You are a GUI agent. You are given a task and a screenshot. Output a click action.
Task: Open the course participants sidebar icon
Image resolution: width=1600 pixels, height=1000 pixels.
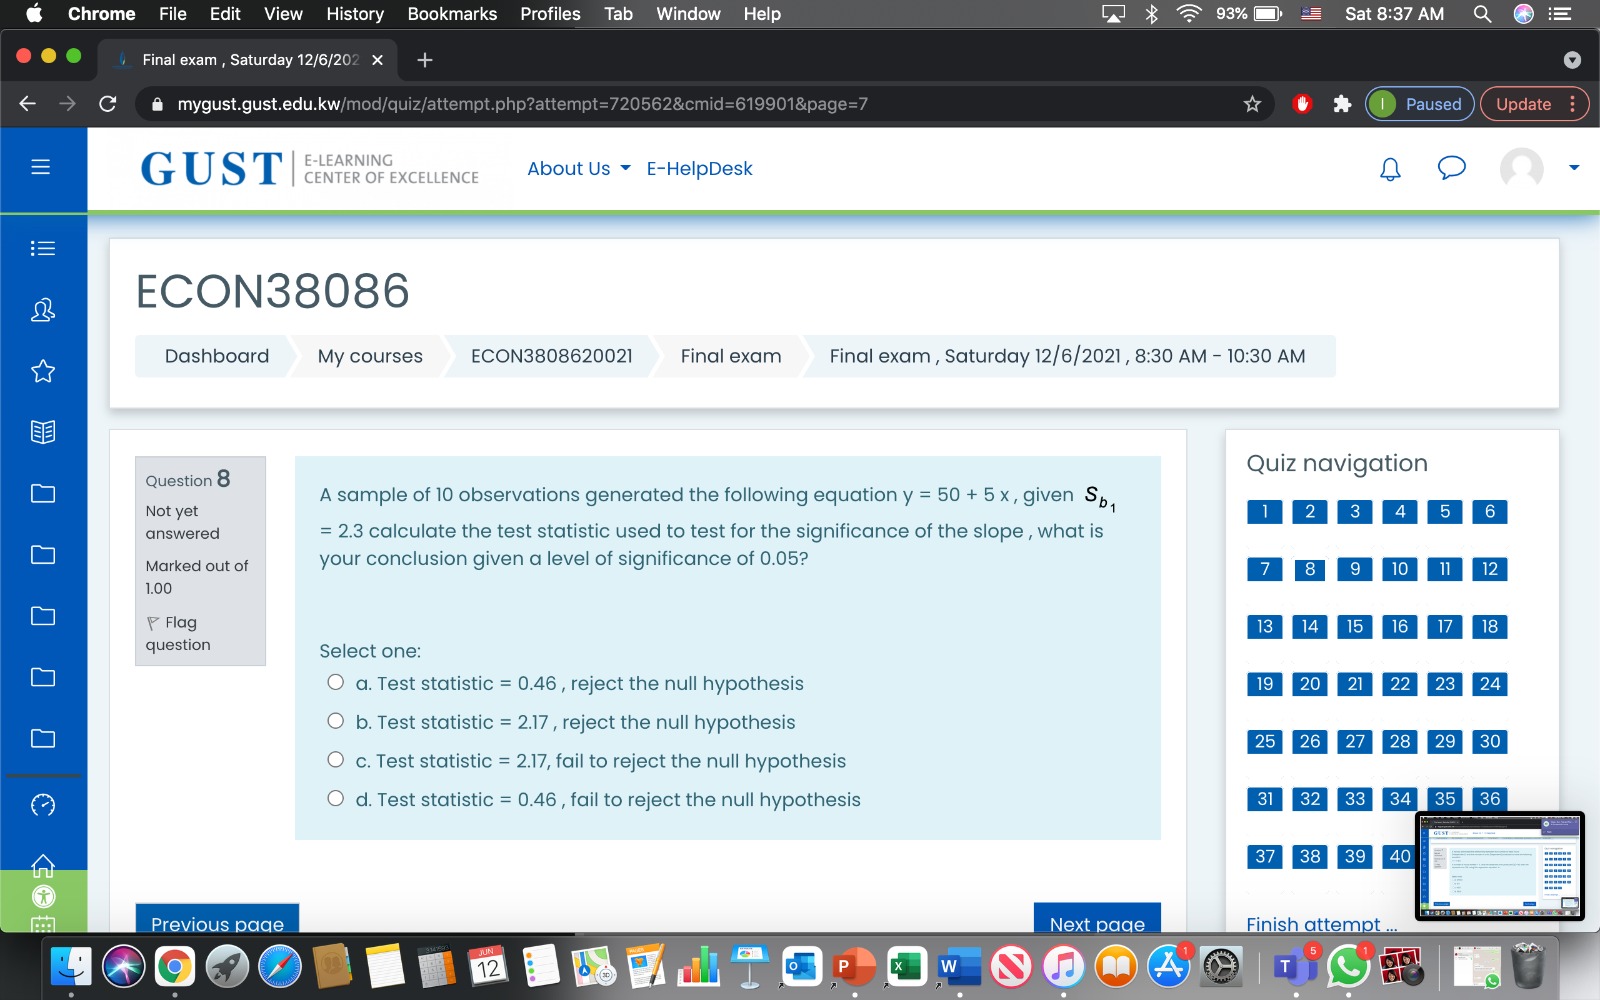click(x=43, y=310)
